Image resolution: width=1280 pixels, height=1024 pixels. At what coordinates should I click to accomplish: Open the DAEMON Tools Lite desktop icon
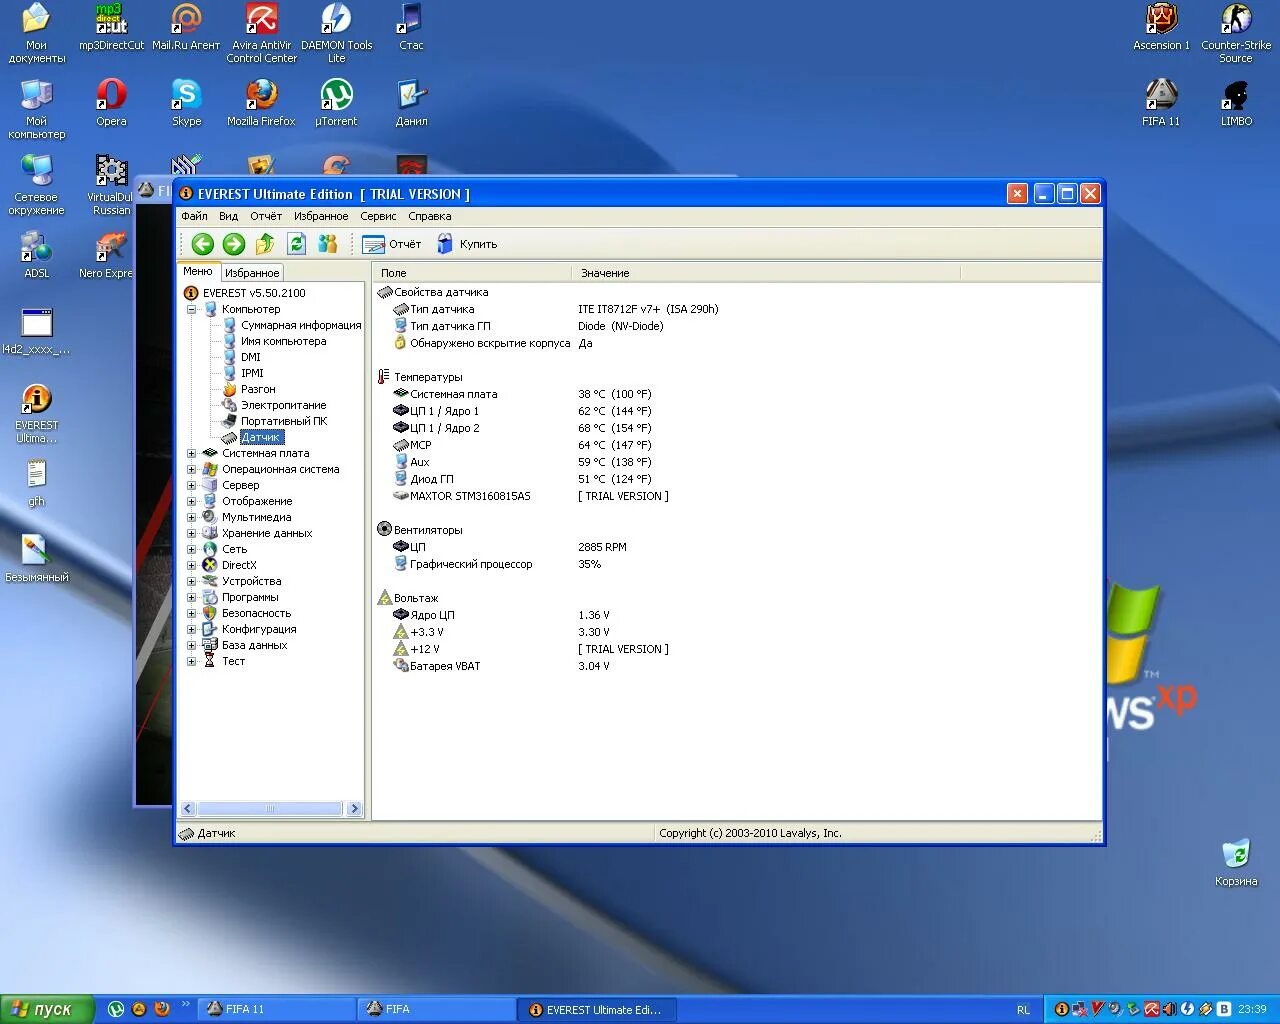(x=336, y=33)
